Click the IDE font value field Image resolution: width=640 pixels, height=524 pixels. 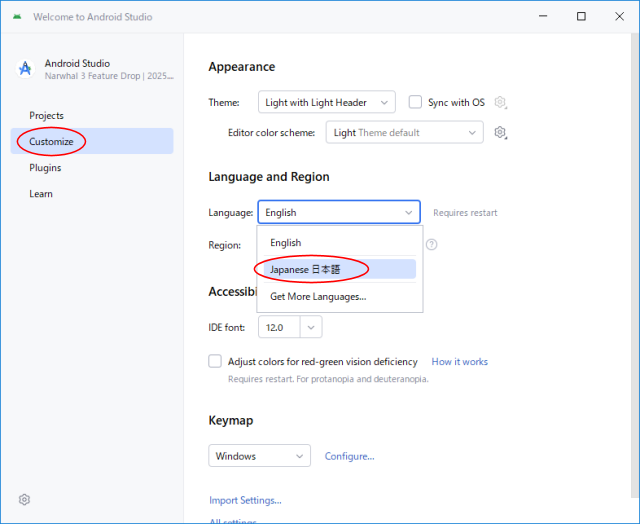point(280,327)
